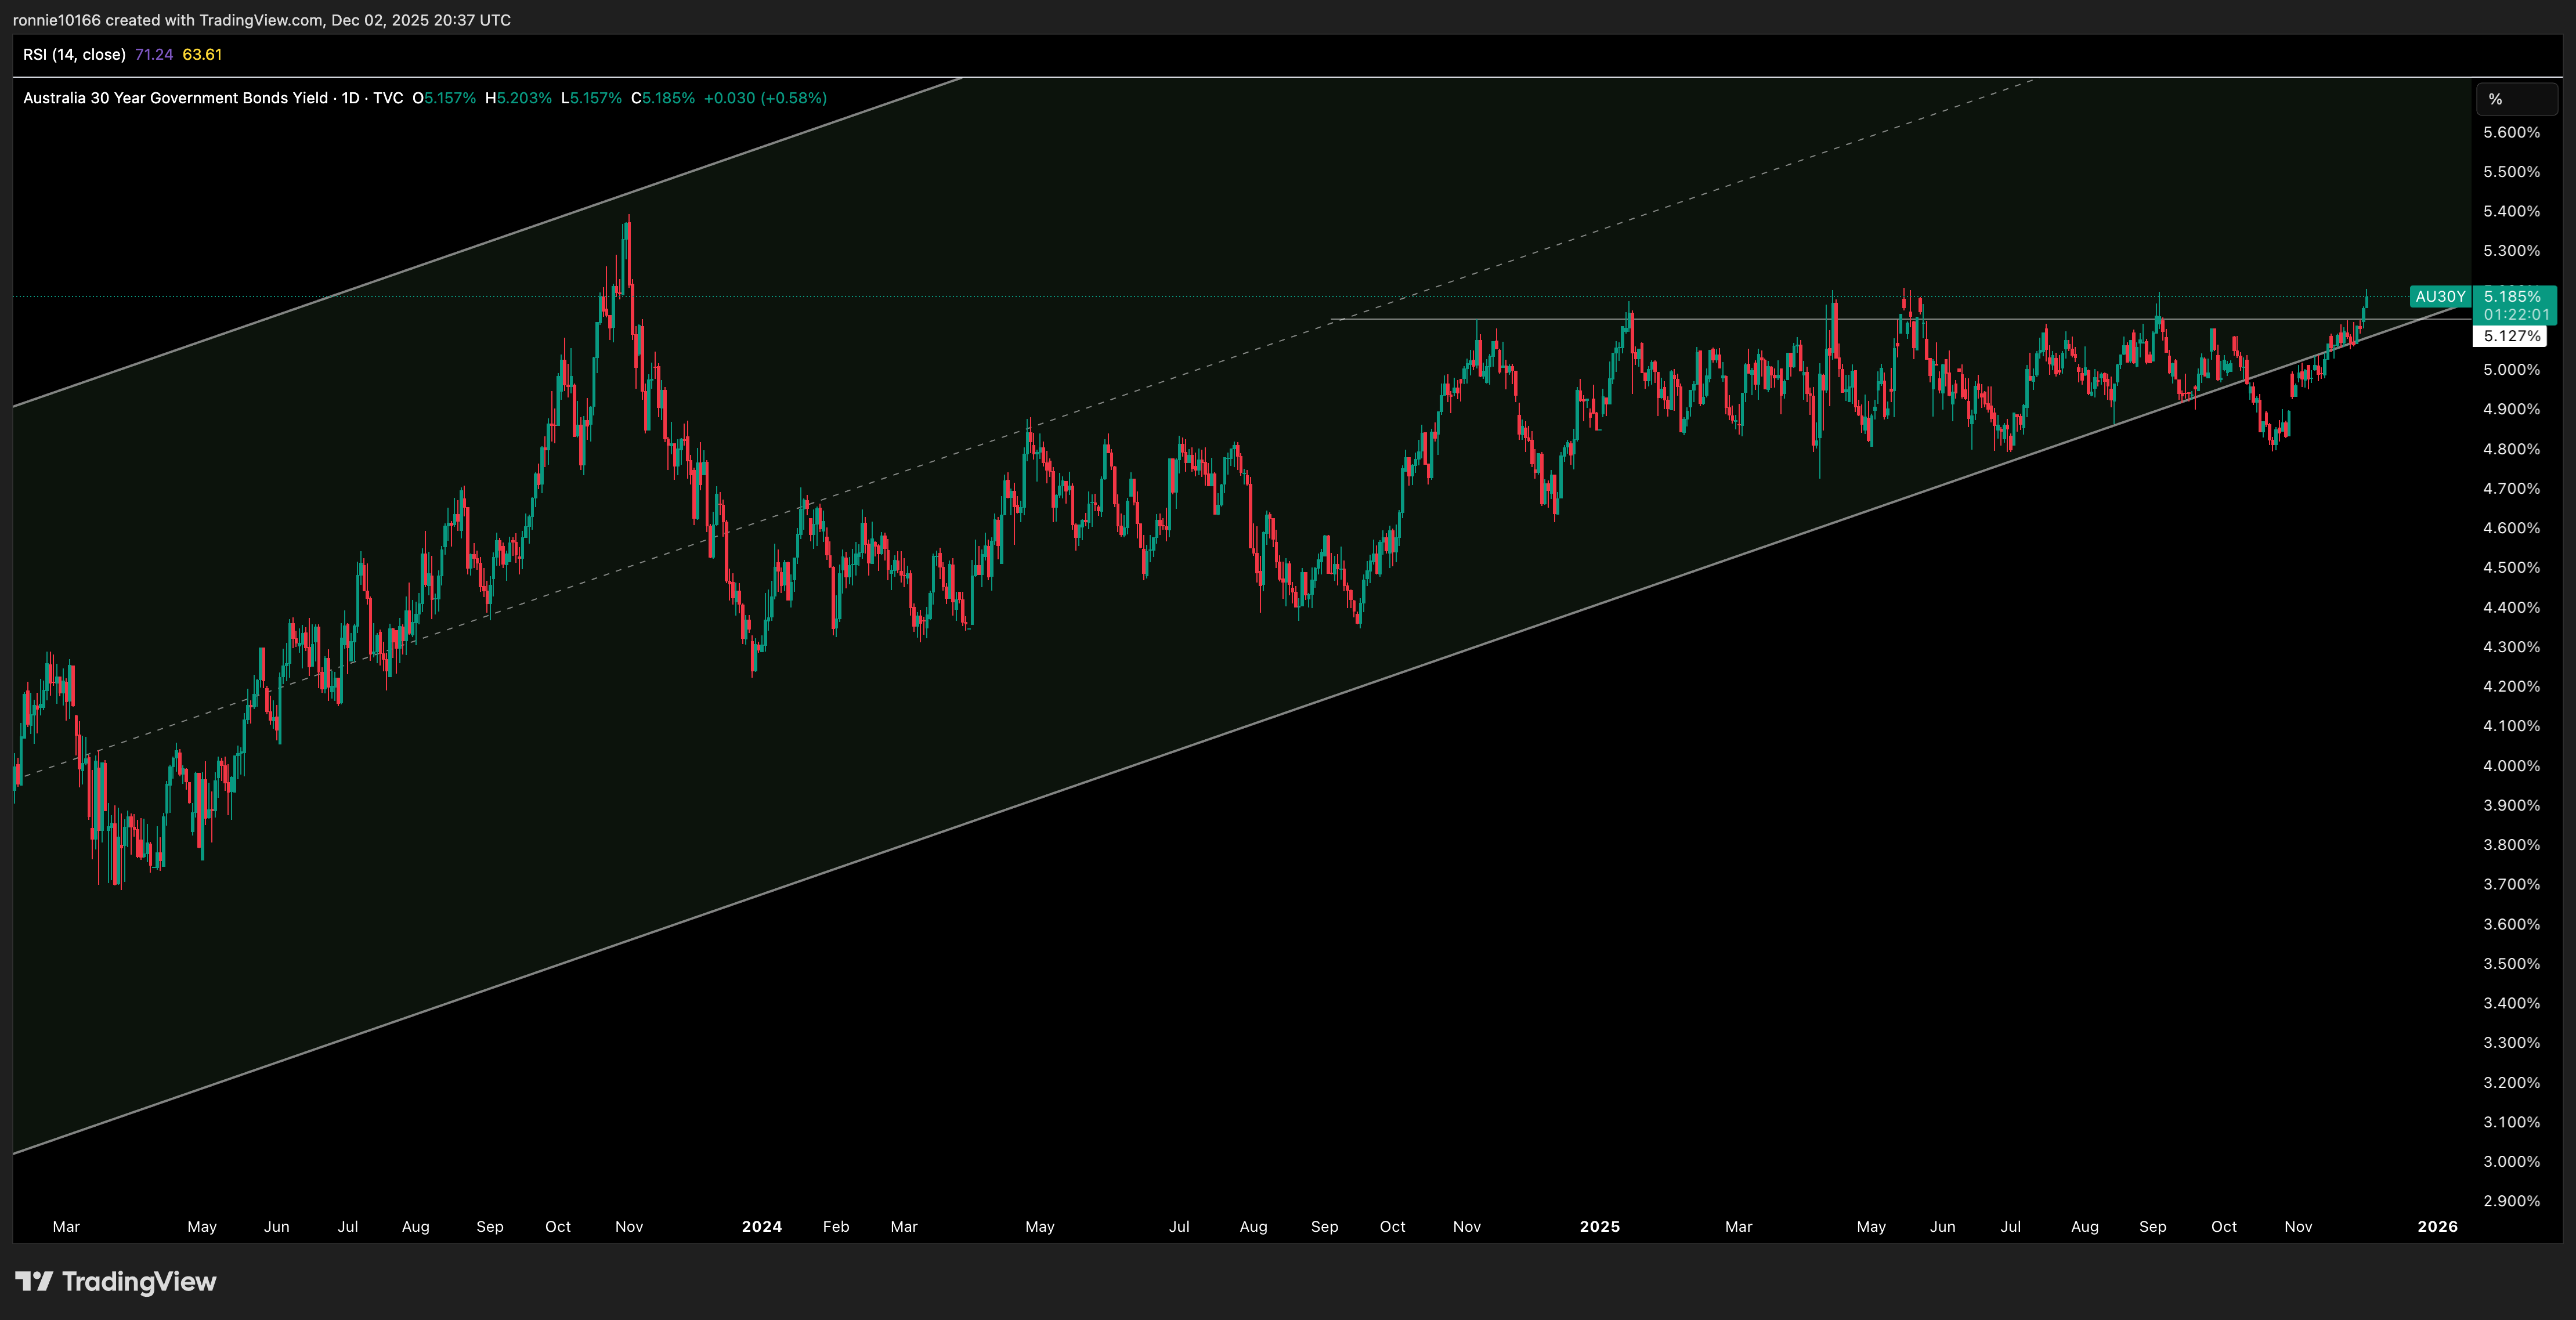Click the 5.400% level on the price scale

[x=2513, y=212]
